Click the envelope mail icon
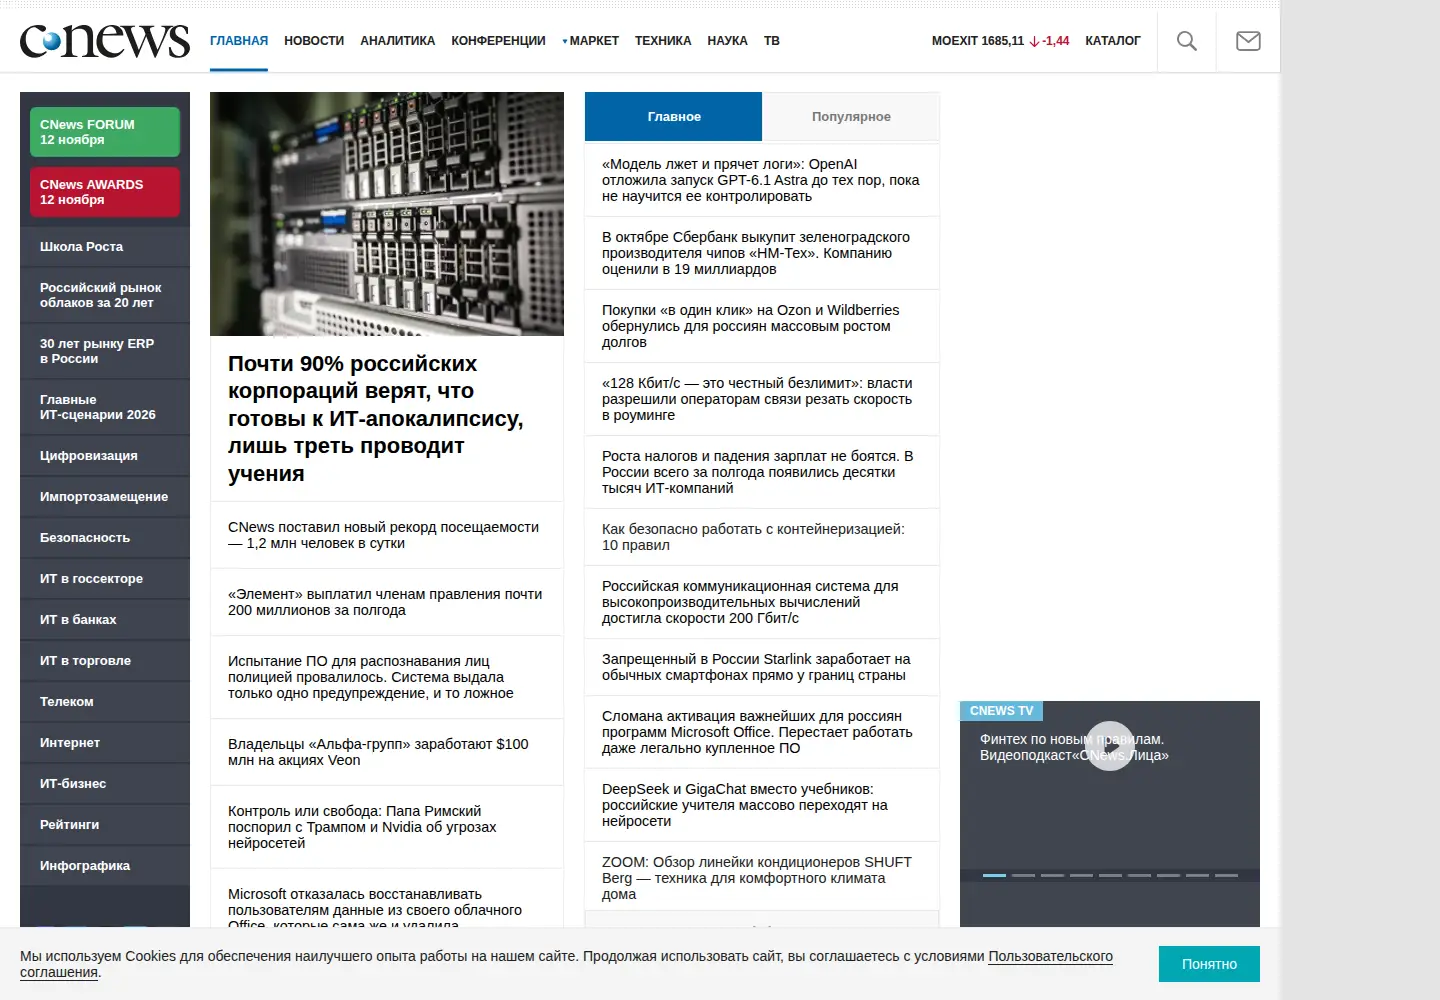The width and height of the screenshot is (1440, 1000). [1248, 41]
